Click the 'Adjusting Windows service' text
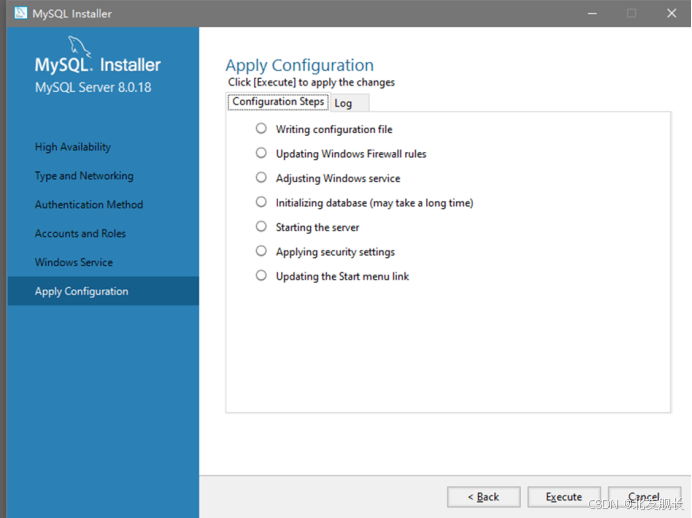This screenshot has width=692, height=518. click(338, 178)
